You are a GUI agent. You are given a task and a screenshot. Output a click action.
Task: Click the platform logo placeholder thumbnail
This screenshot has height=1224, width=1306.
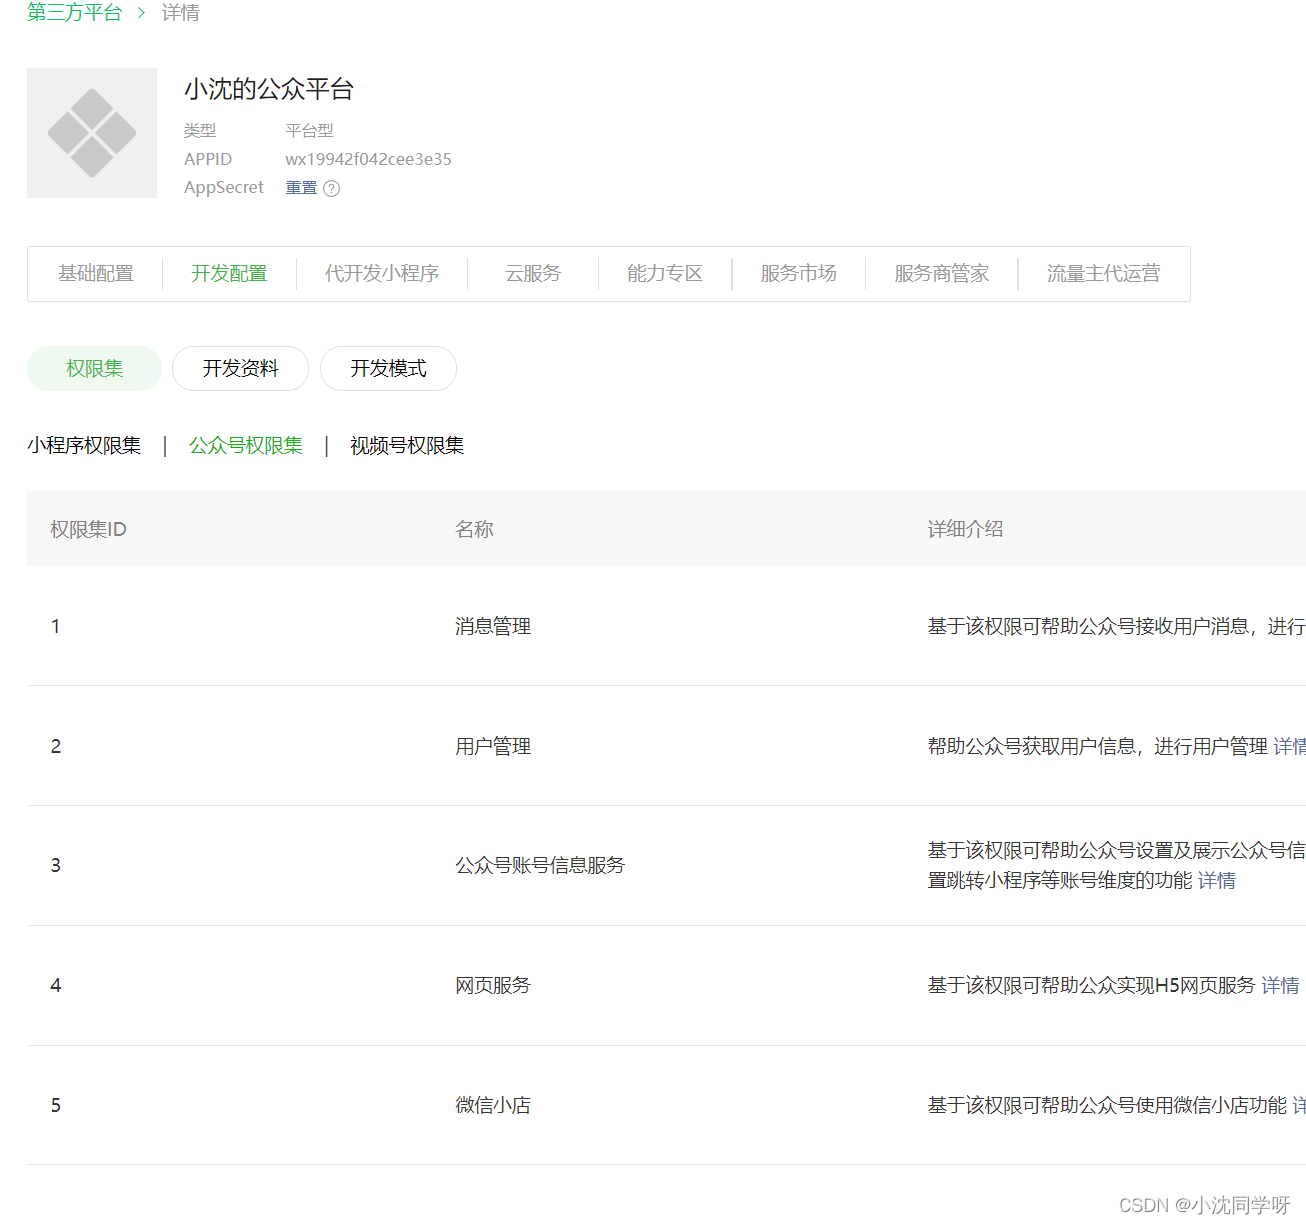click(x=92, y=133)
